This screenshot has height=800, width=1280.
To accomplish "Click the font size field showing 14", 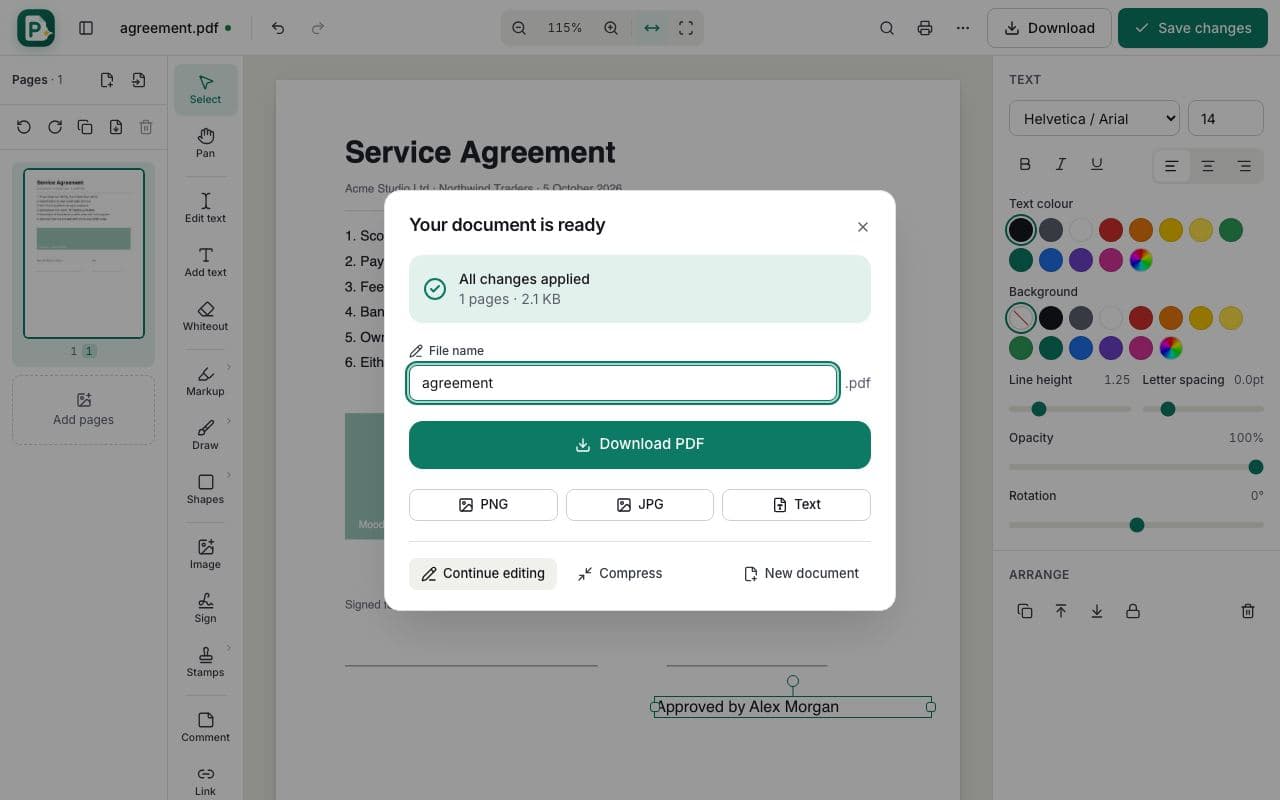I will tap(1226, 119).
